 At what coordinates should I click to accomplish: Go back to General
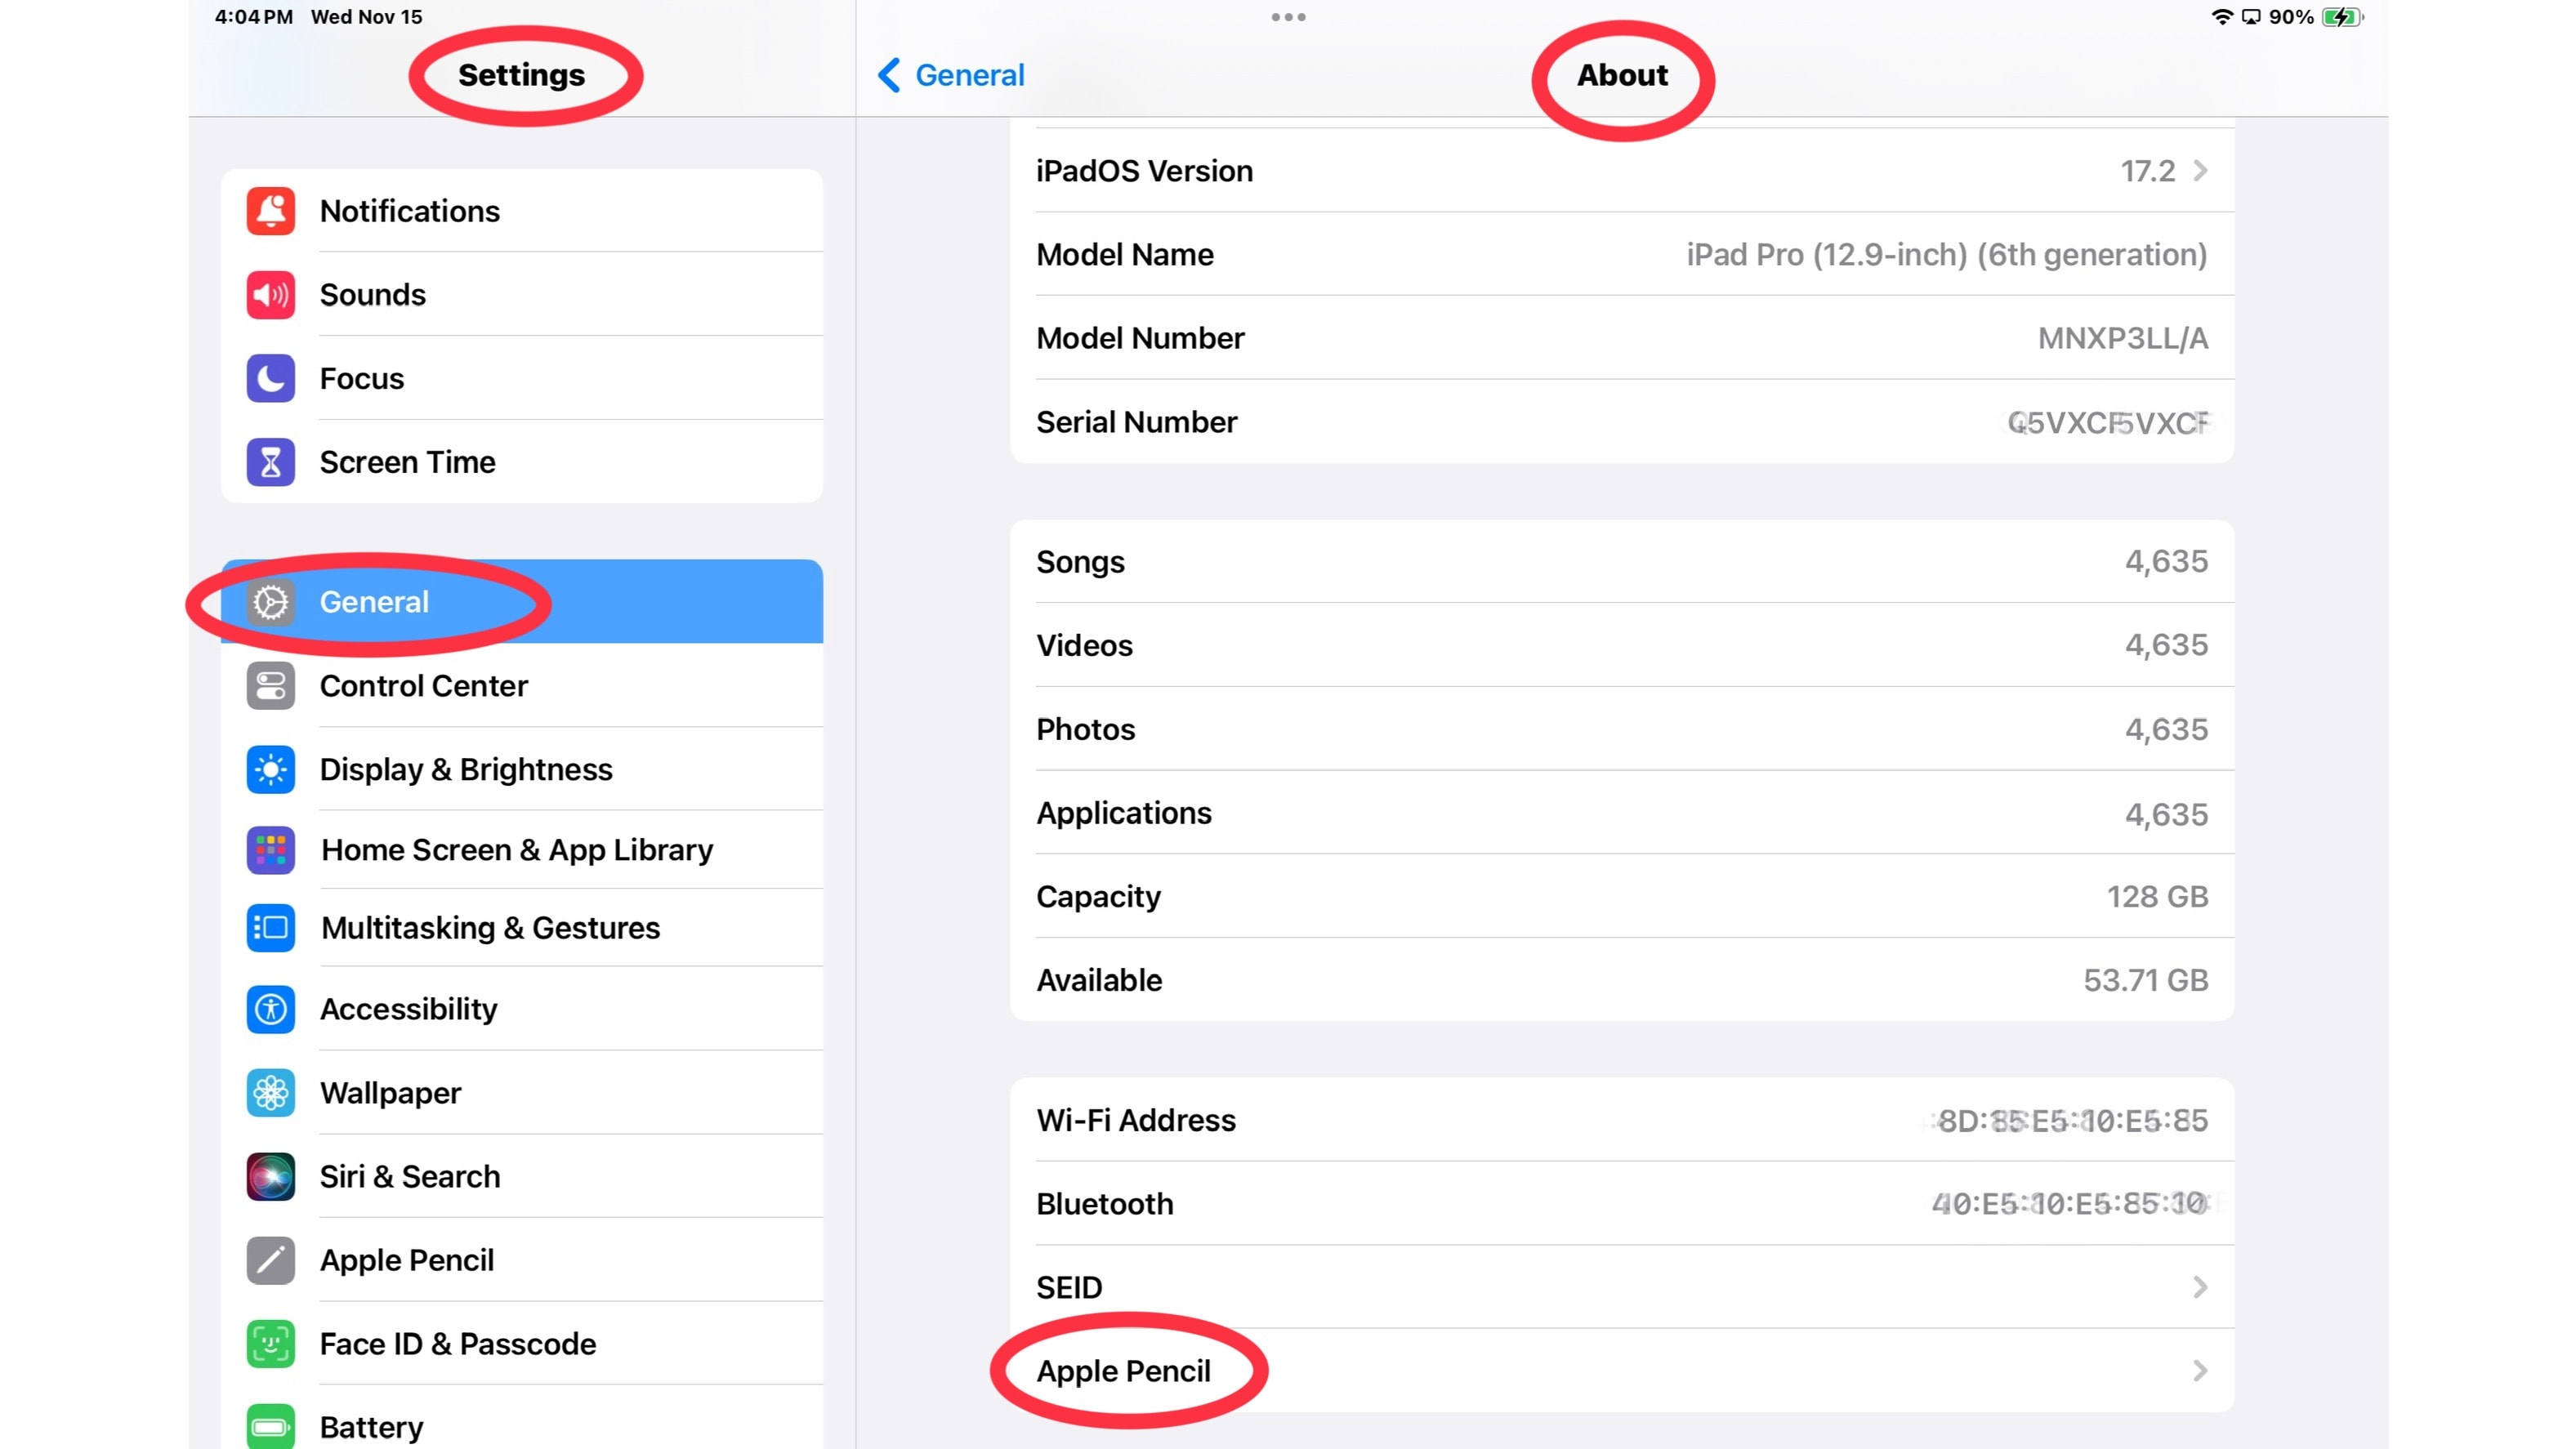point(951,75)
